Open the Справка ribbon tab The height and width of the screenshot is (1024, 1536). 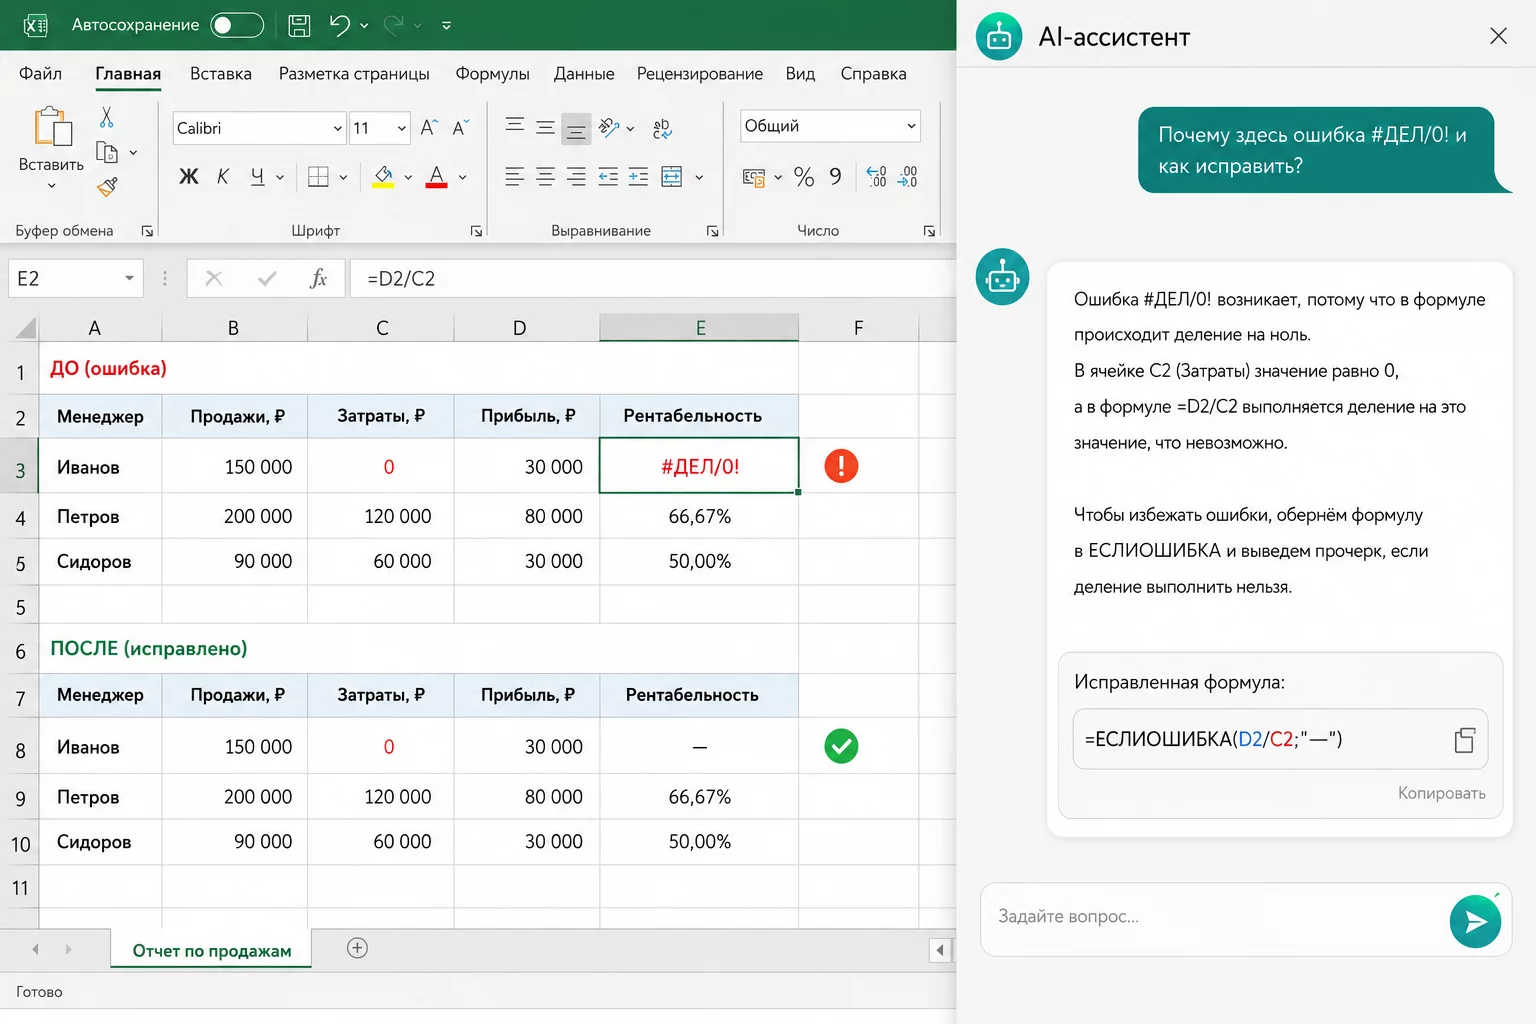point(873,73)
